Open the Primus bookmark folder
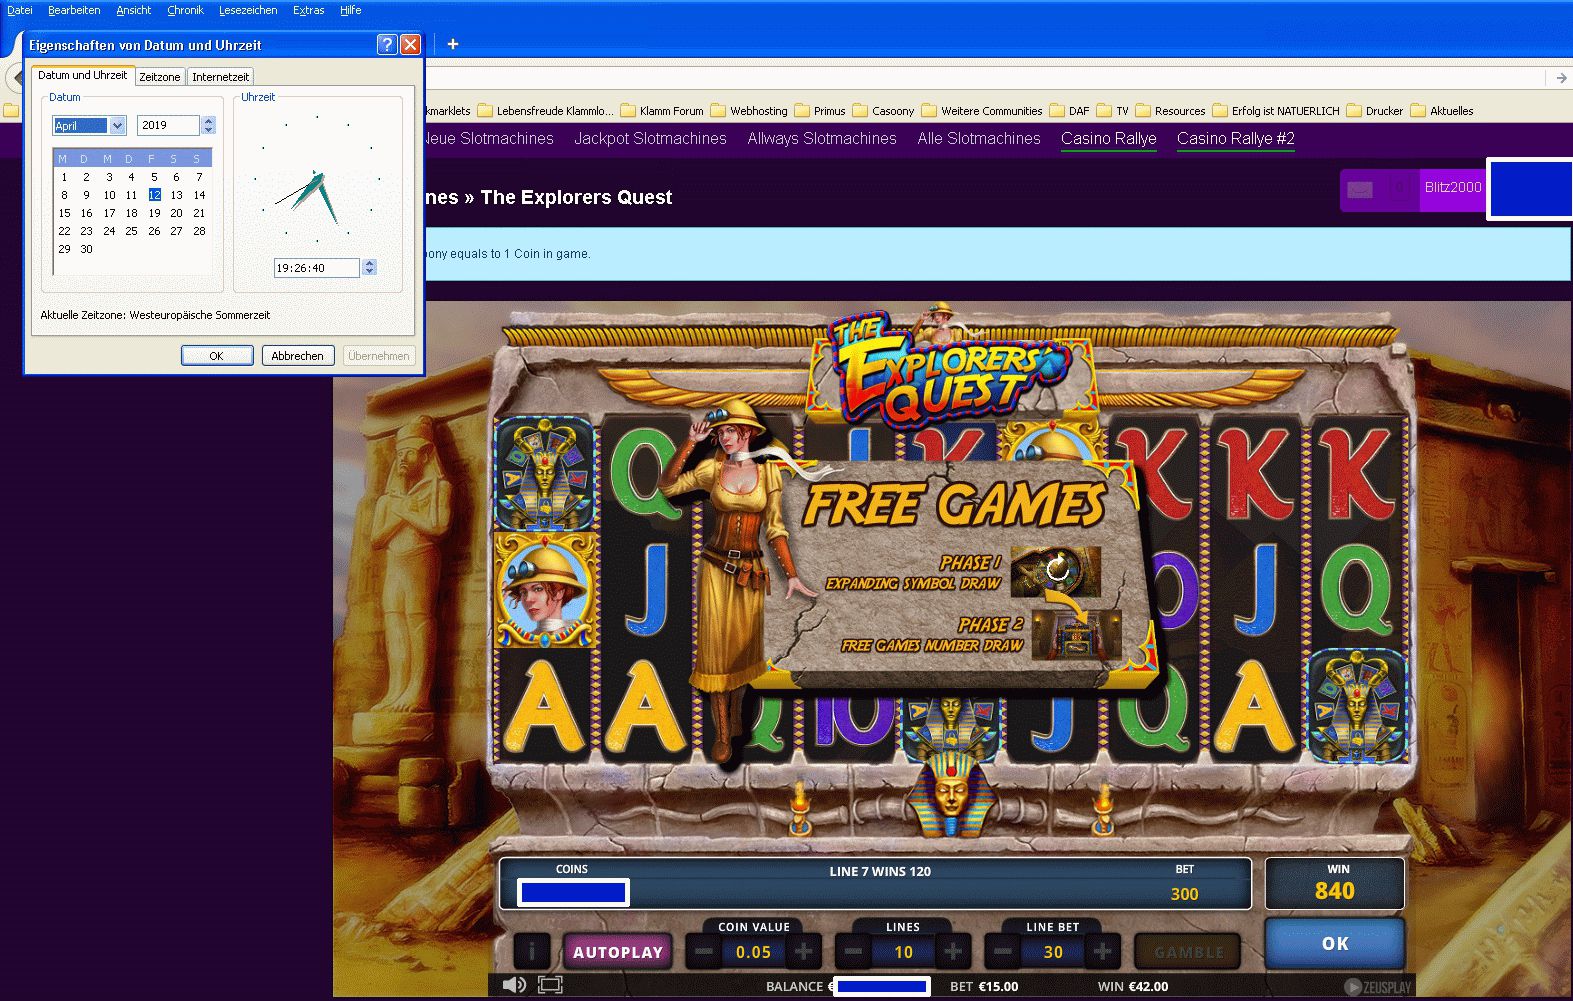The width and height of the screenshot is (1573, 1001). pyautogui.click(x=820, y=111)
